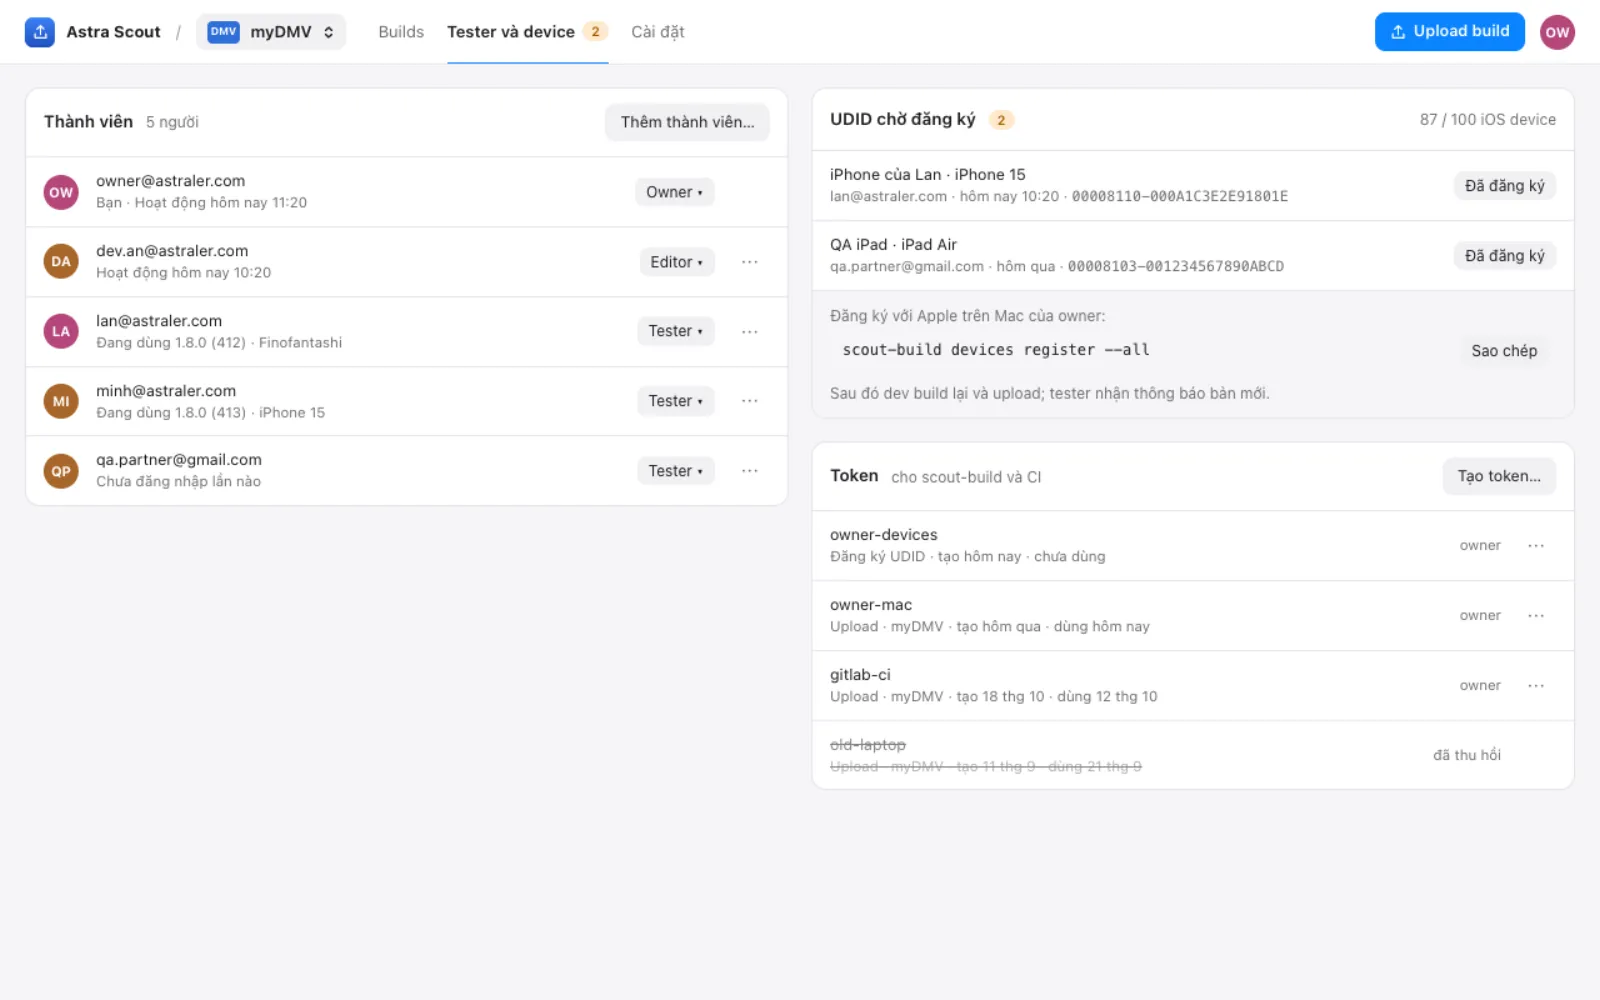Change Editor role for dev.an@astraler.com

tap(676, 262)
